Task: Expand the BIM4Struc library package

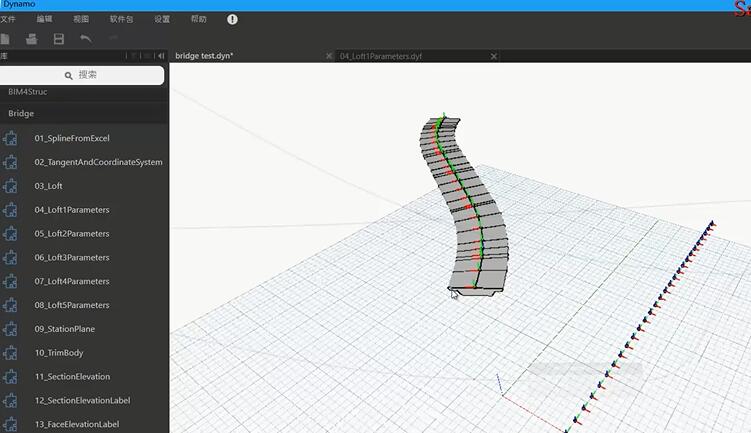Action: coord(28,92)
